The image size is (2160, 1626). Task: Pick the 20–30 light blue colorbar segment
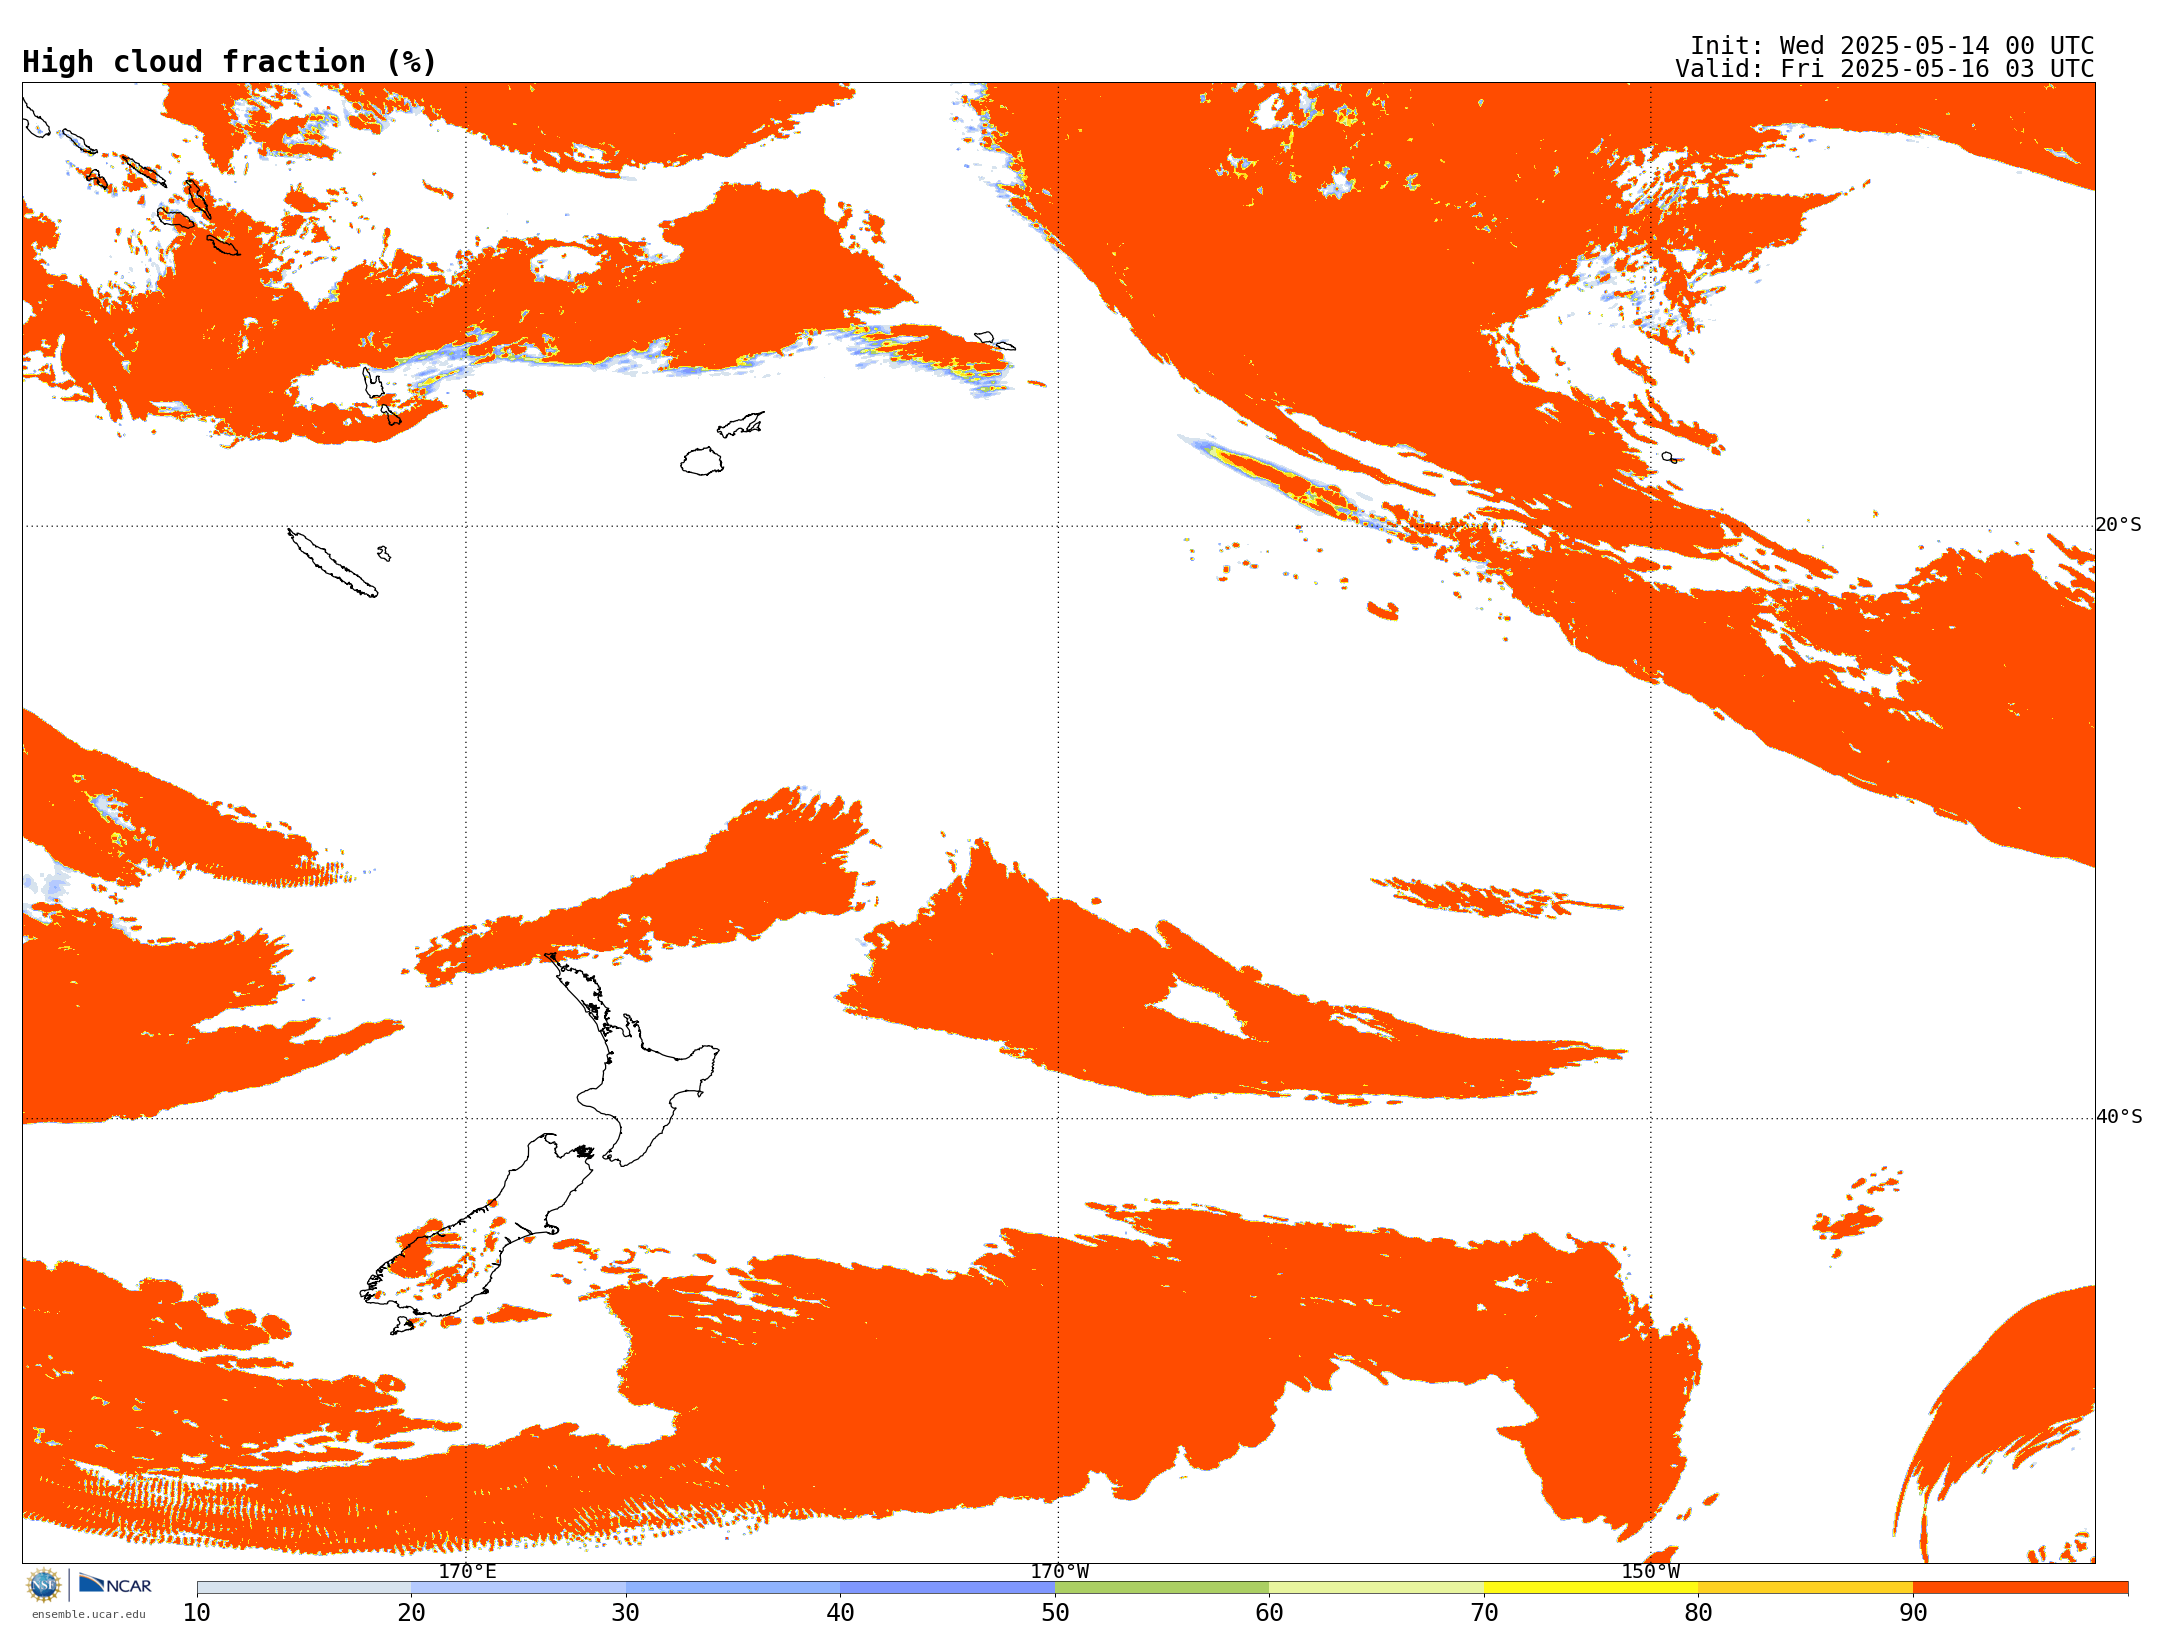pos(518,1588)
